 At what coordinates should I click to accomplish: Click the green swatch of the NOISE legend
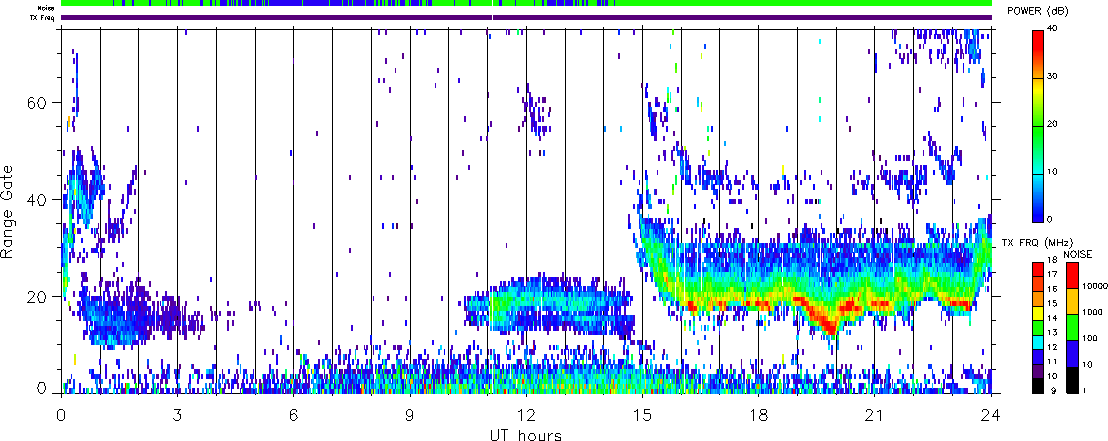[x=1071, y=327]
